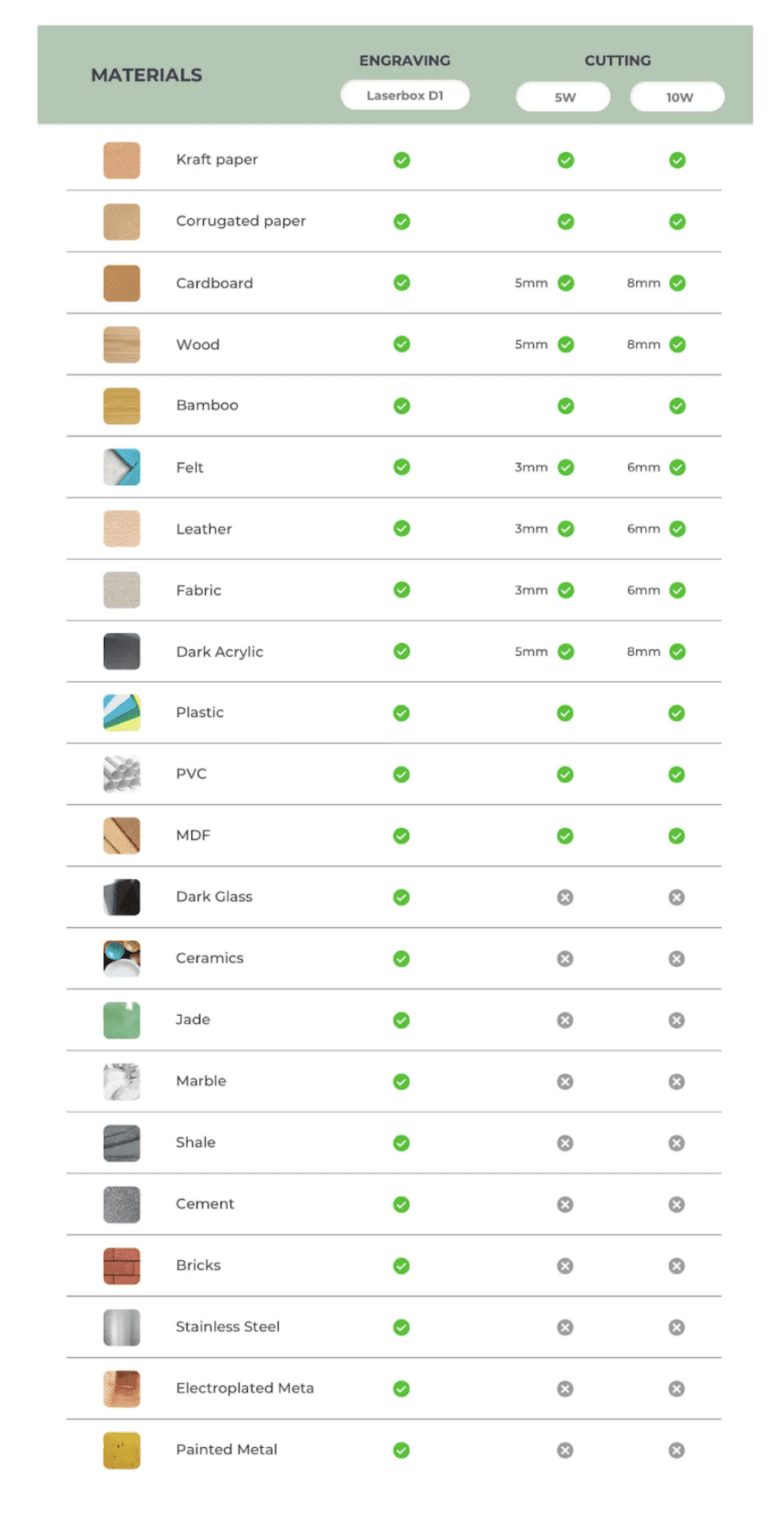The height and width of the screenshot is (1536, 777).
Task: Click the PVC pipes icon
Action: point(121,774)
